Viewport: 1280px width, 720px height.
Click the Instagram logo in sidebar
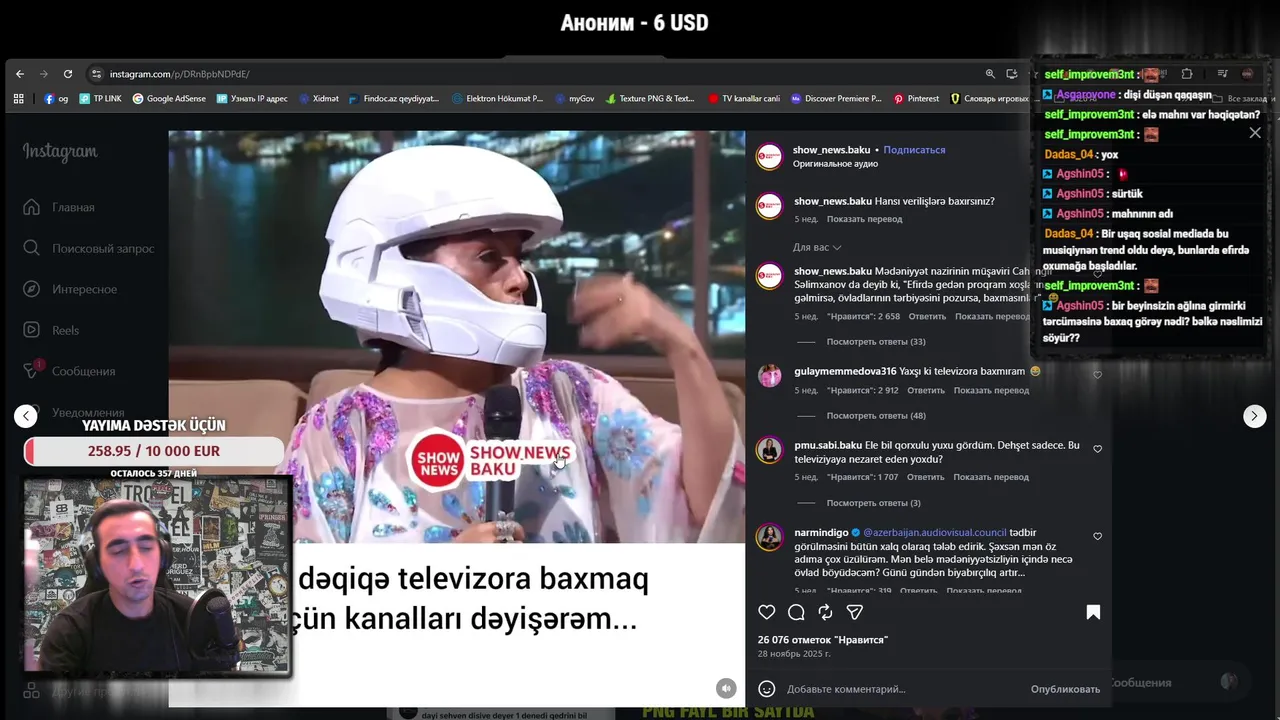60,152
